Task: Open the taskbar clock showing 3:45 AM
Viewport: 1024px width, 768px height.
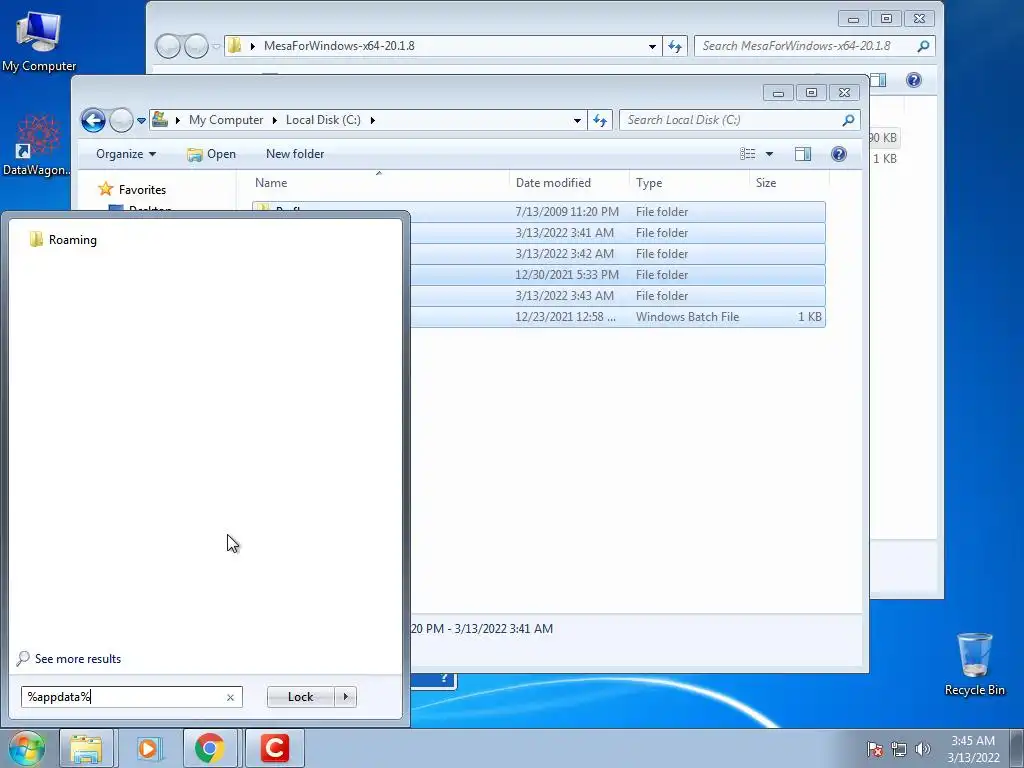Action: (973, 749)
